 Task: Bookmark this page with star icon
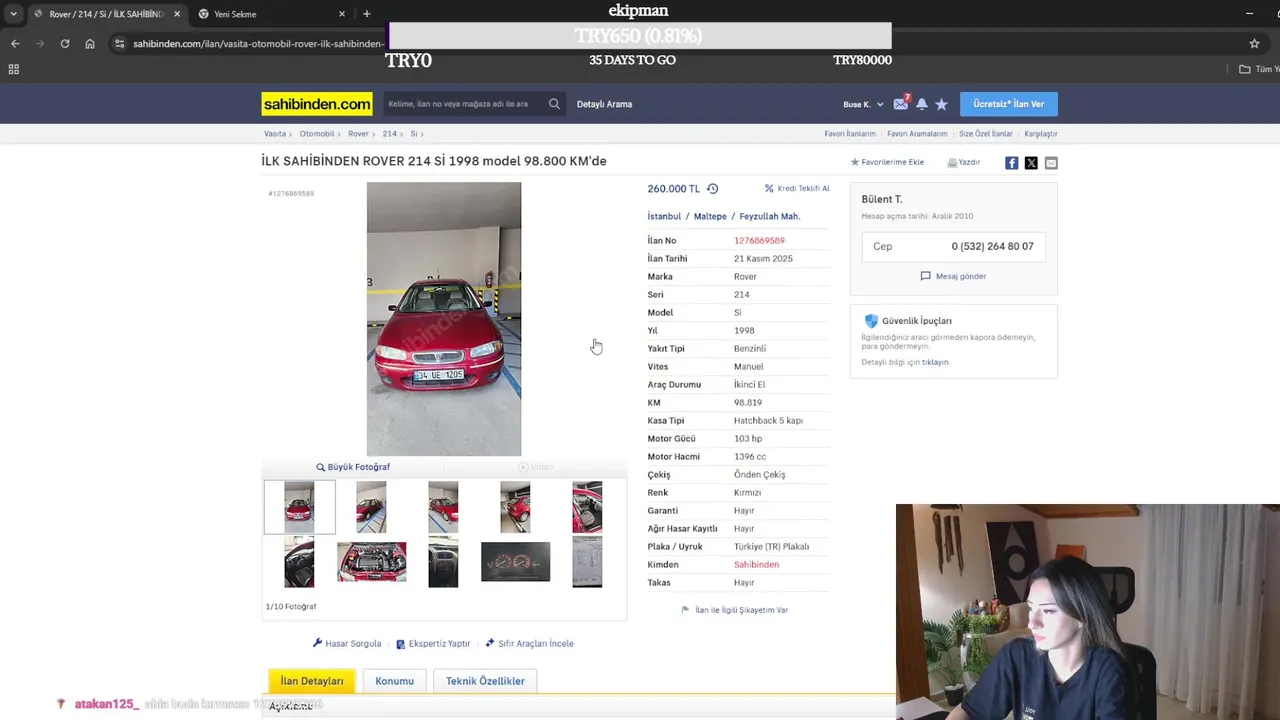click(x=1254, y=44)
